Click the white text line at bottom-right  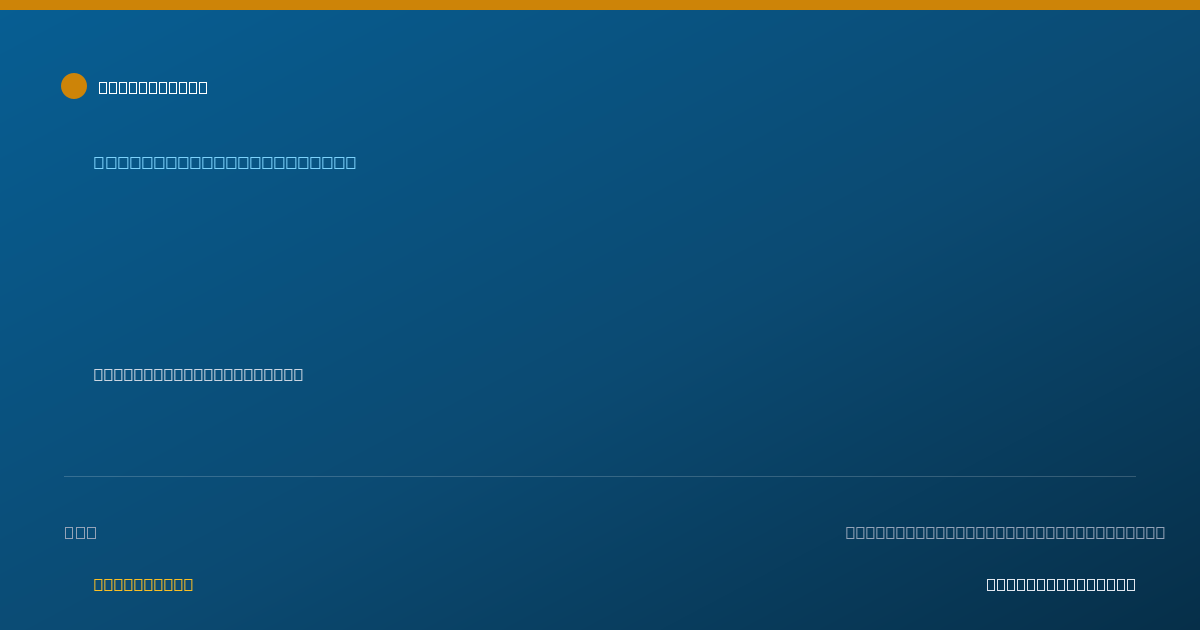tap(1061, 584)
